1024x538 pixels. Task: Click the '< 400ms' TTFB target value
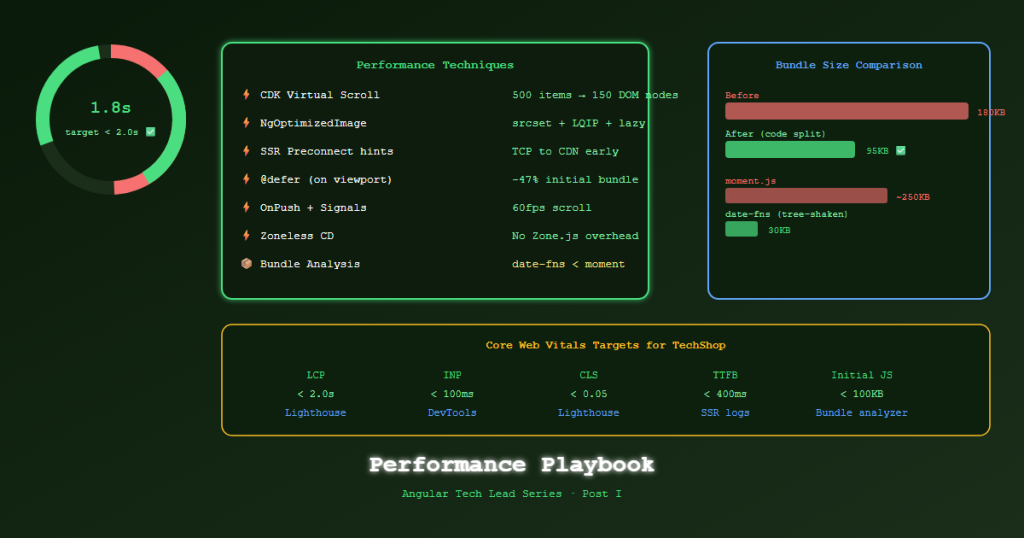click(x=725, y=394)
